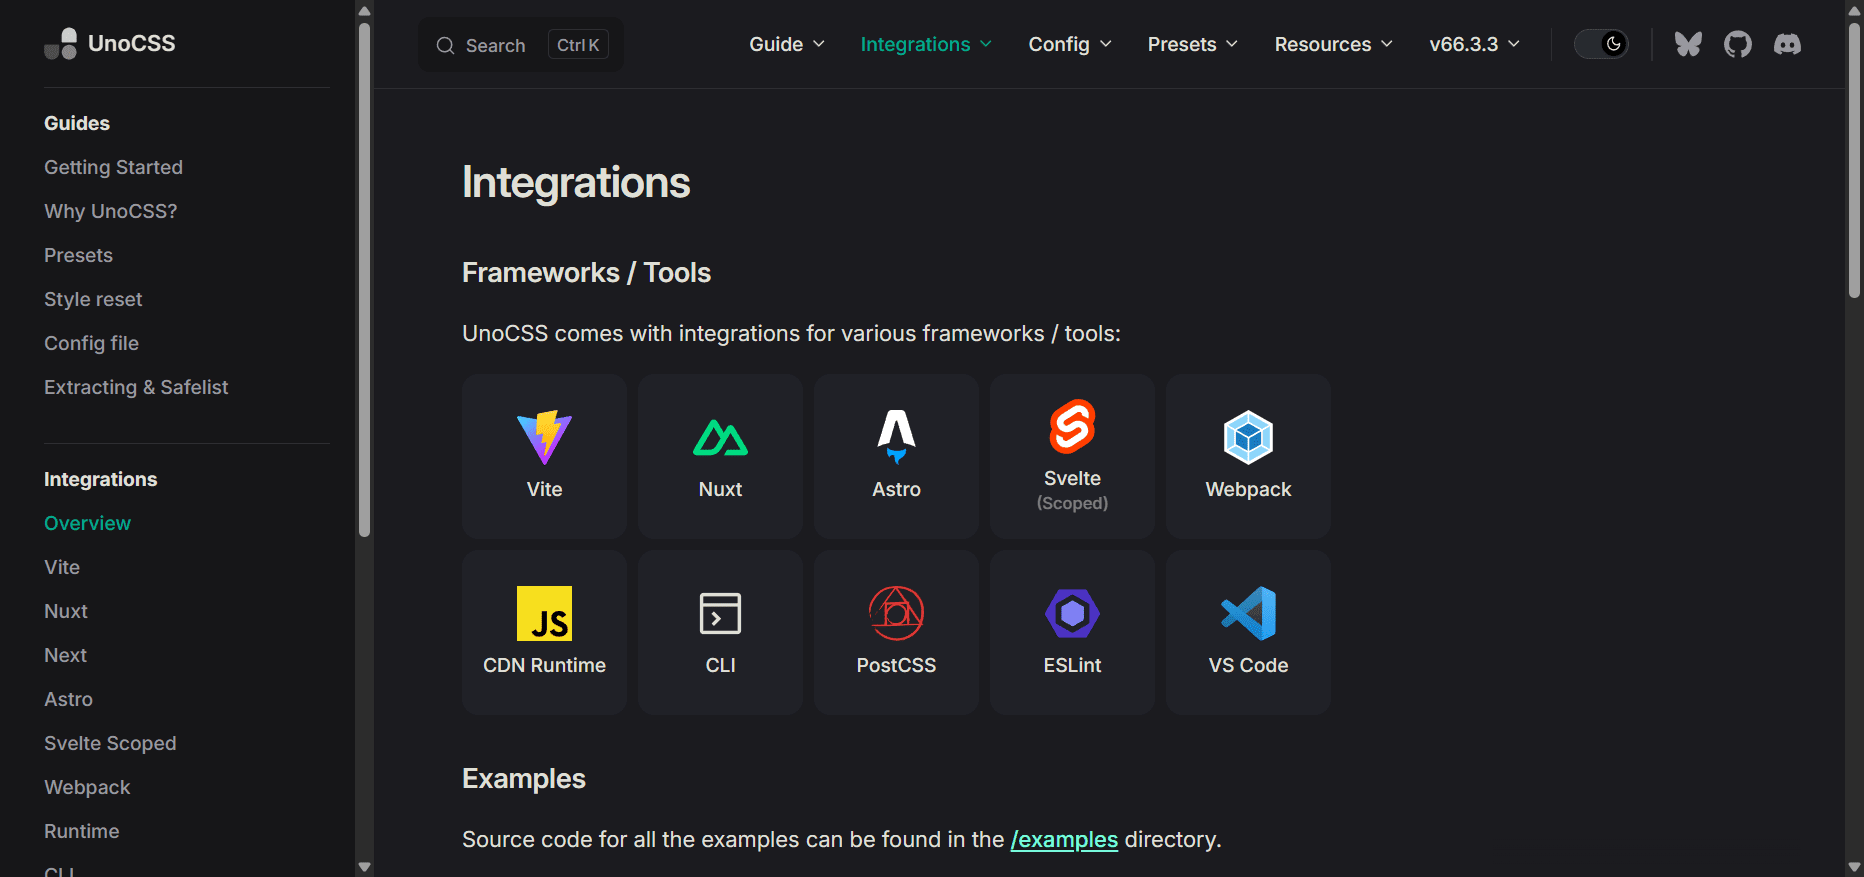Click the Vite card label
Viewport: 1864px width, 877px height.
[544, 489]
